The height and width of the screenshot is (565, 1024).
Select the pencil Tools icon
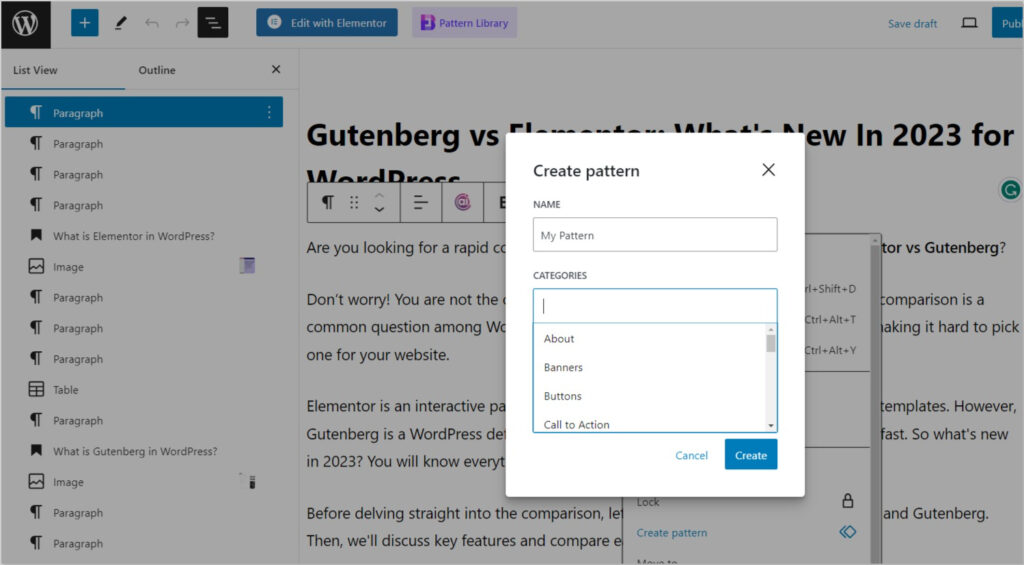tap(120, 23)
